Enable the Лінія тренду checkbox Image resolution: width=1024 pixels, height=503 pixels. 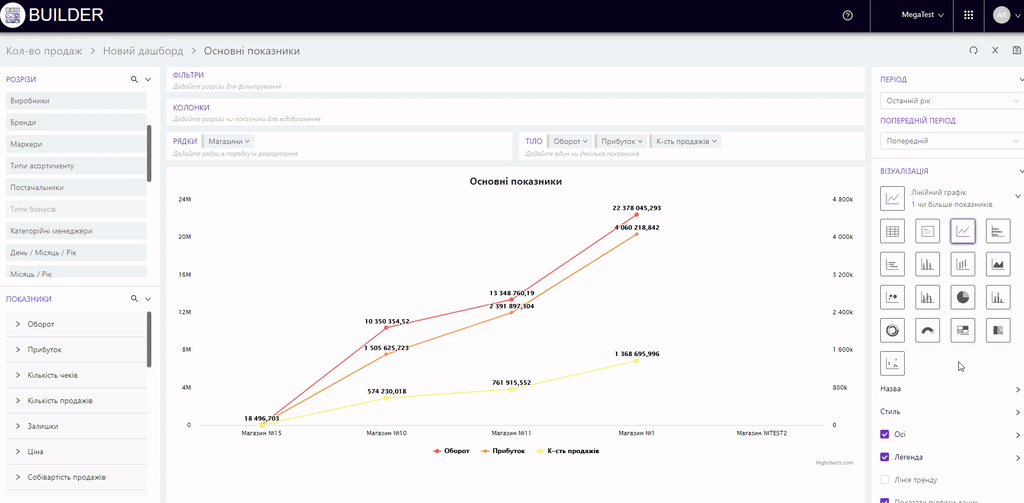click(x=885, y=480)
